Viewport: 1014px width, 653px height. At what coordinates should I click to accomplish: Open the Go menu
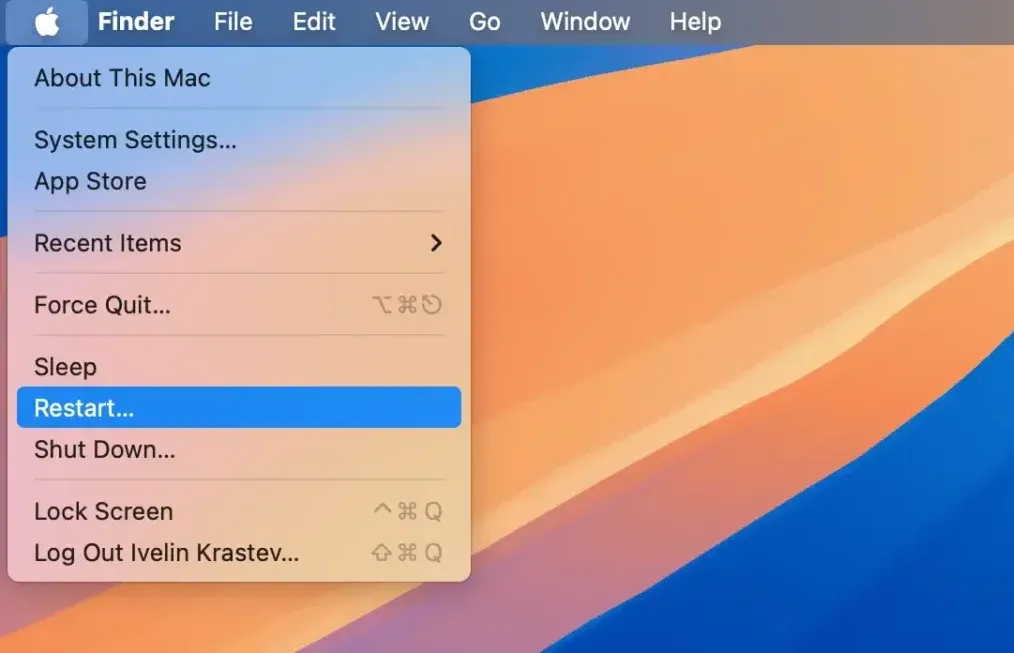click(x=484, y=22)
